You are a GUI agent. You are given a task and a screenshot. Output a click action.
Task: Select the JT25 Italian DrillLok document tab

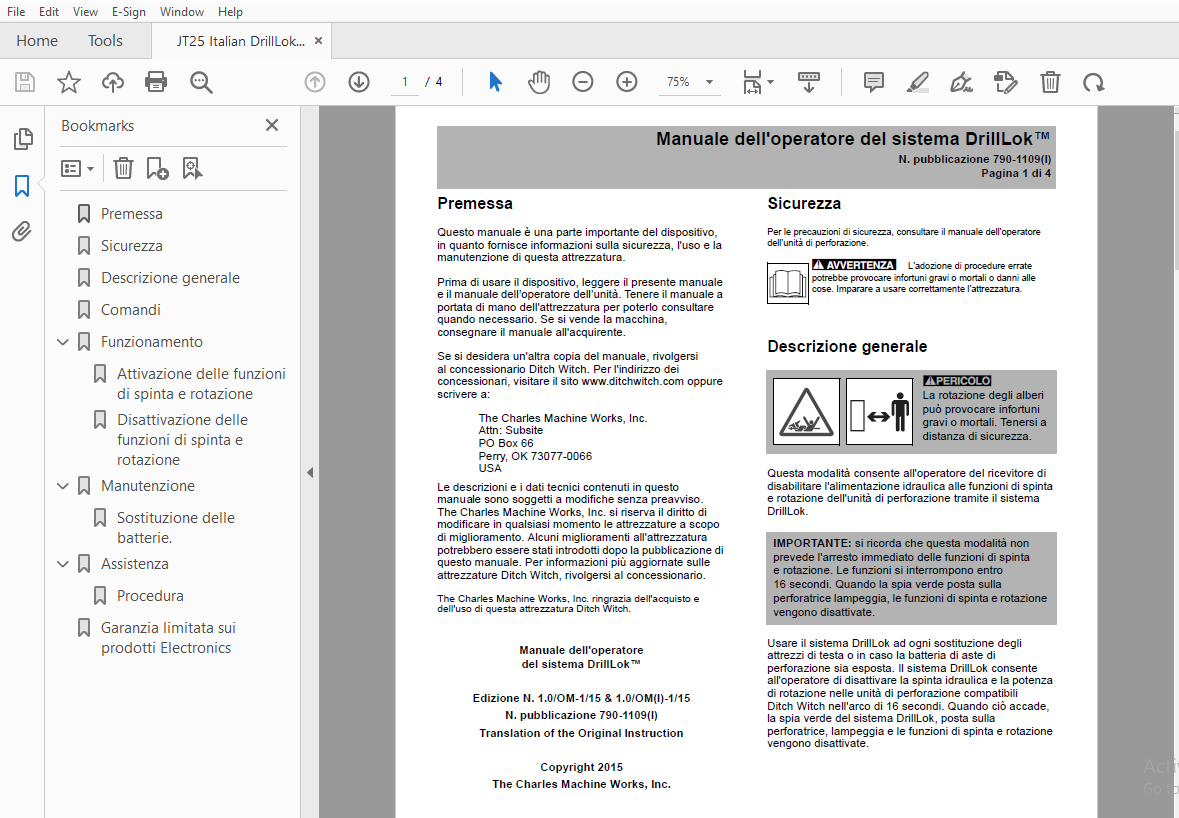[241, 41]
